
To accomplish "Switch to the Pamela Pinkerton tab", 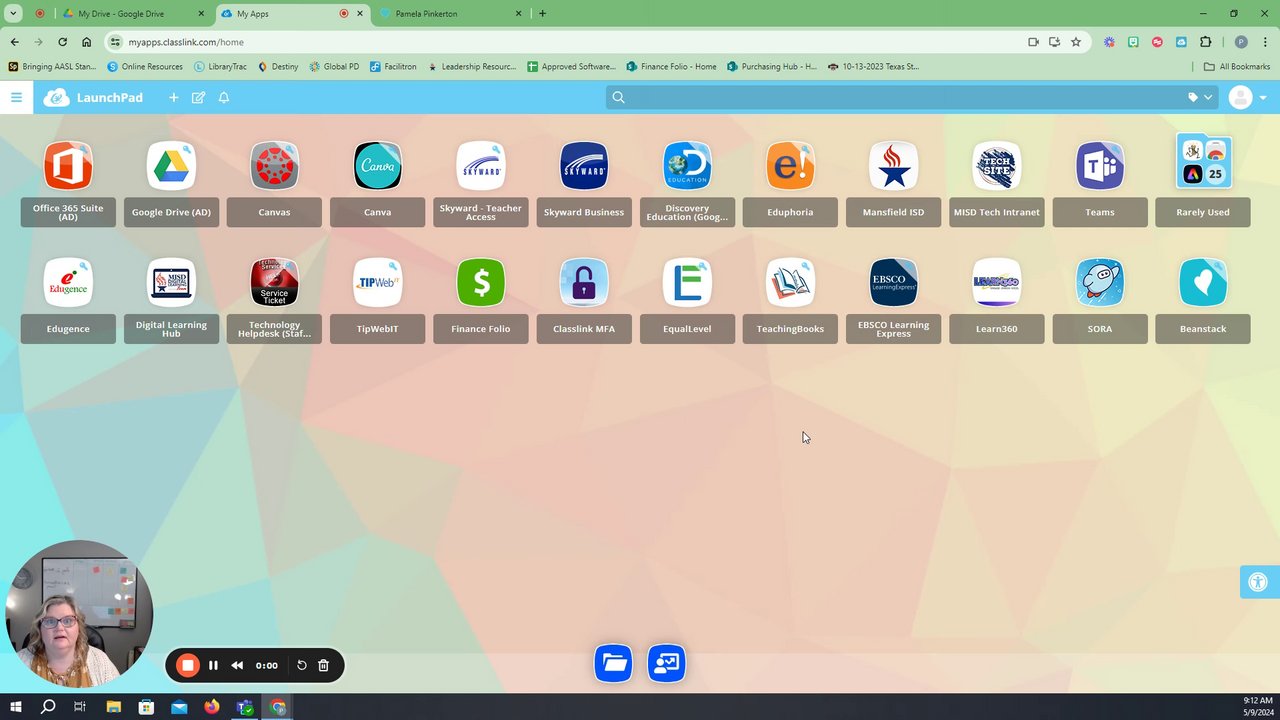I will (x=452, y=14).
